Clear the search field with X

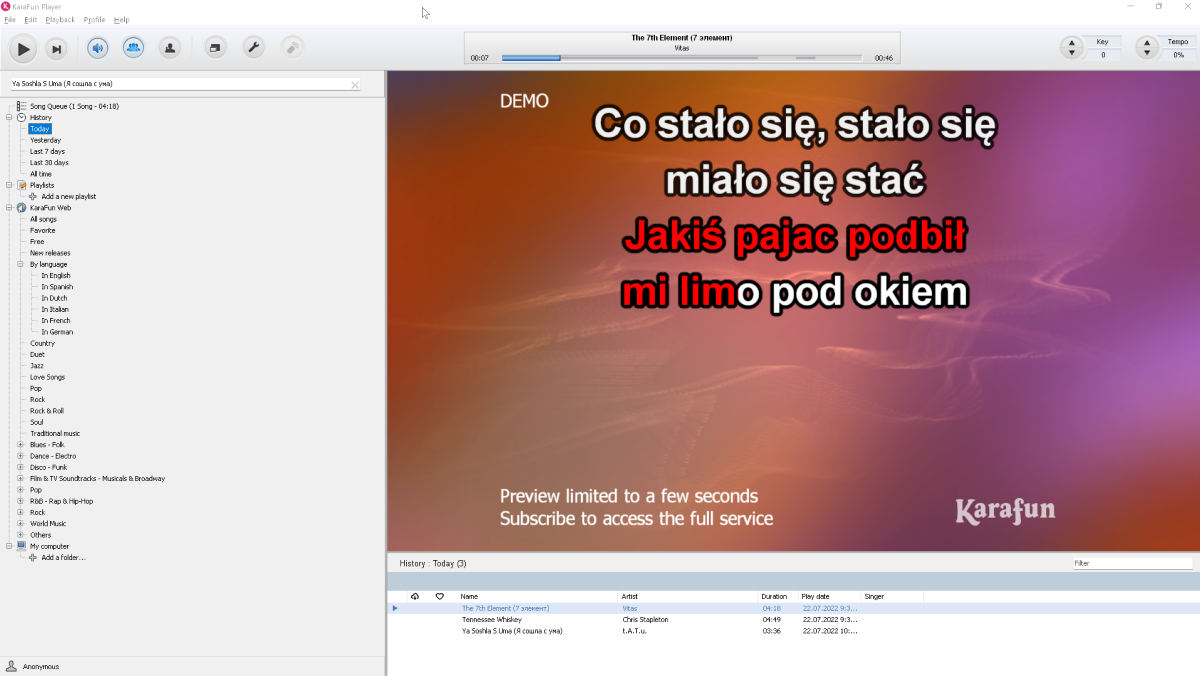click(x=354, y=85)
